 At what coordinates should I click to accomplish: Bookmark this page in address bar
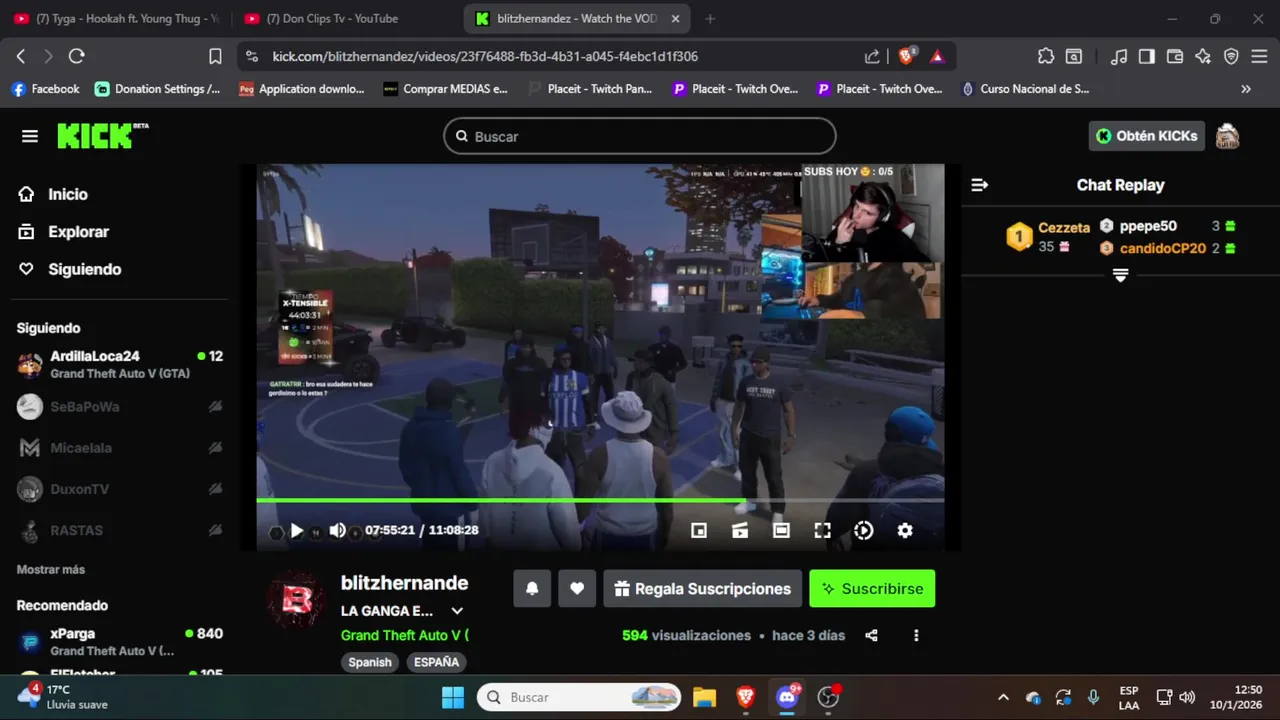click(x=215, y=57)
